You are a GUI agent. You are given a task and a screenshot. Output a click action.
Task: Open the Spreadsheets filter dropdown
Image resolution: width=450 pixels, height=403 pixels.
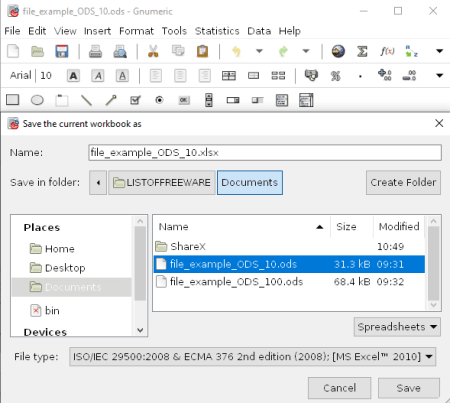tap(397, 327)
